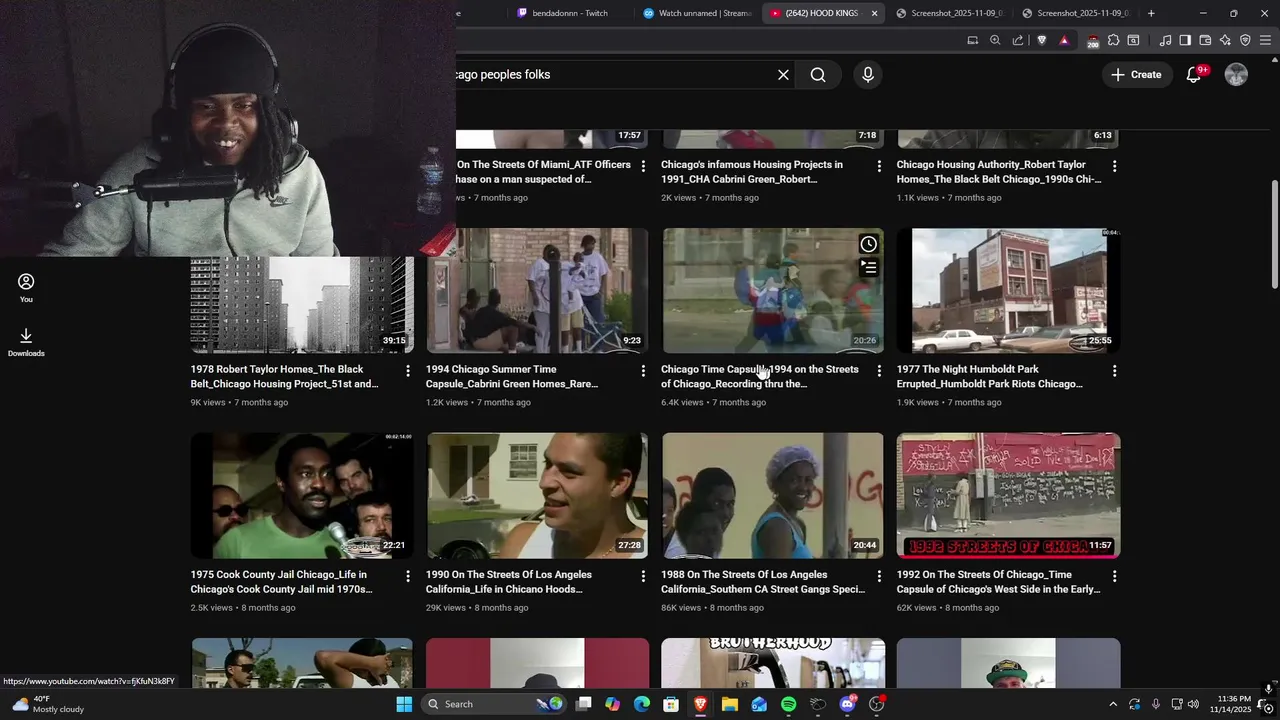Open Discord from the taskbar
Screen dimensions: 1280x720
847,704
